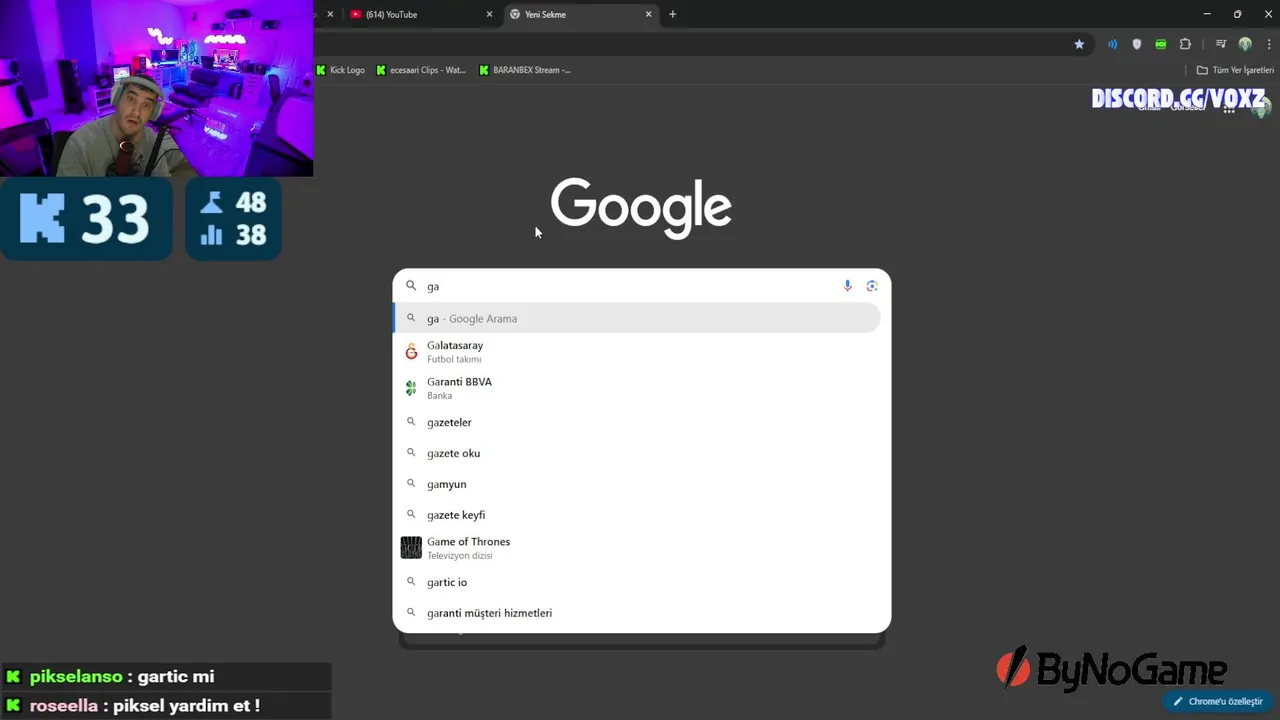Image resolution: width=1280 pixels, height=720 pixels.
Task: Minimize the Chrome window
Action: pos(1207,14)
